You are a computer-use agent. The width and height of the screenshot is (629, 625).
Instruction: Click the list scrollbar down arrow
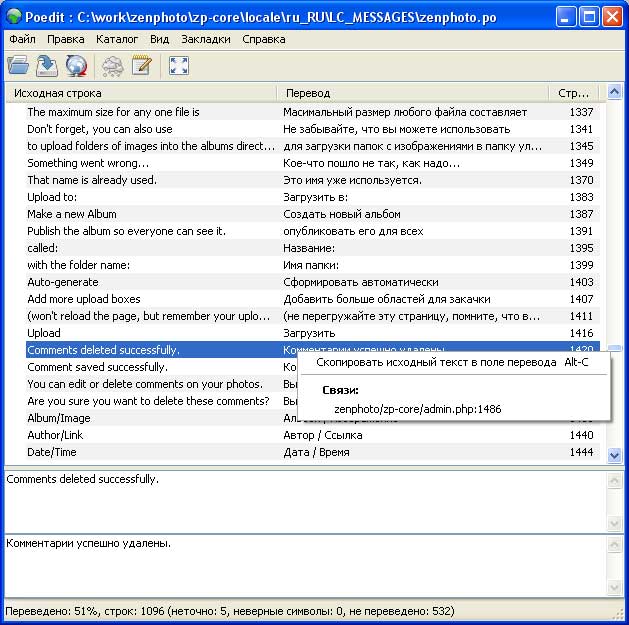coord(614,455)
